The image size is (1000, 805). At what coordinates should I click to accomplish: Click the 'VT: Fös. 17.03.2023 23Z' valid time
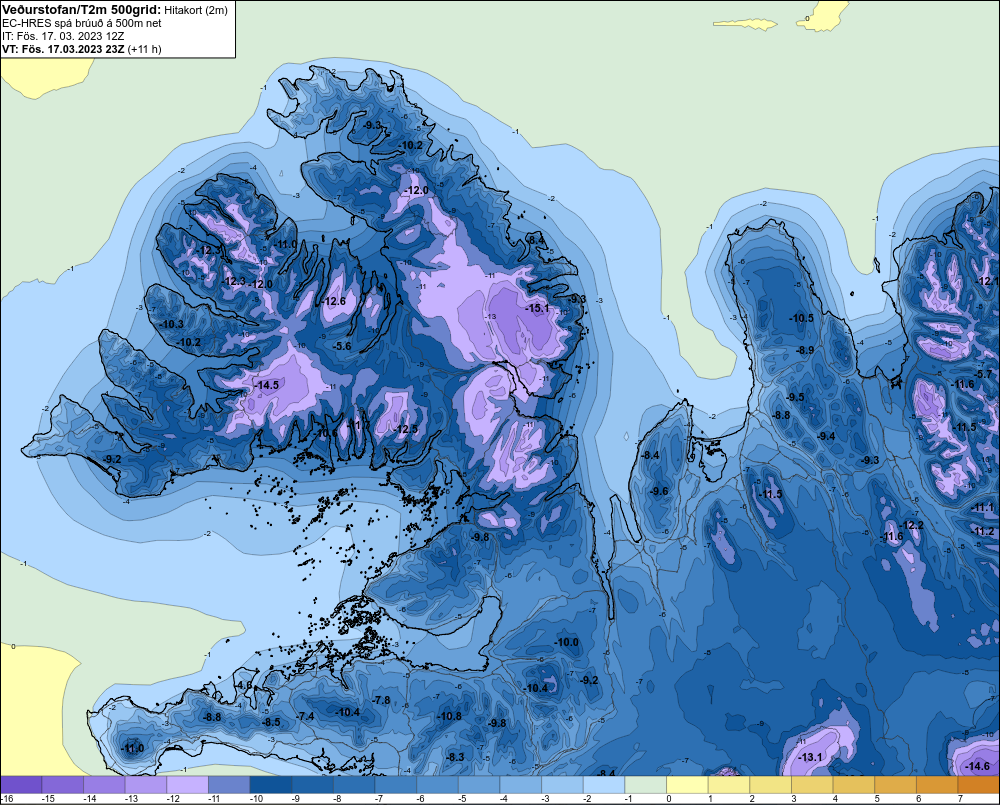(x=63, y=49)
